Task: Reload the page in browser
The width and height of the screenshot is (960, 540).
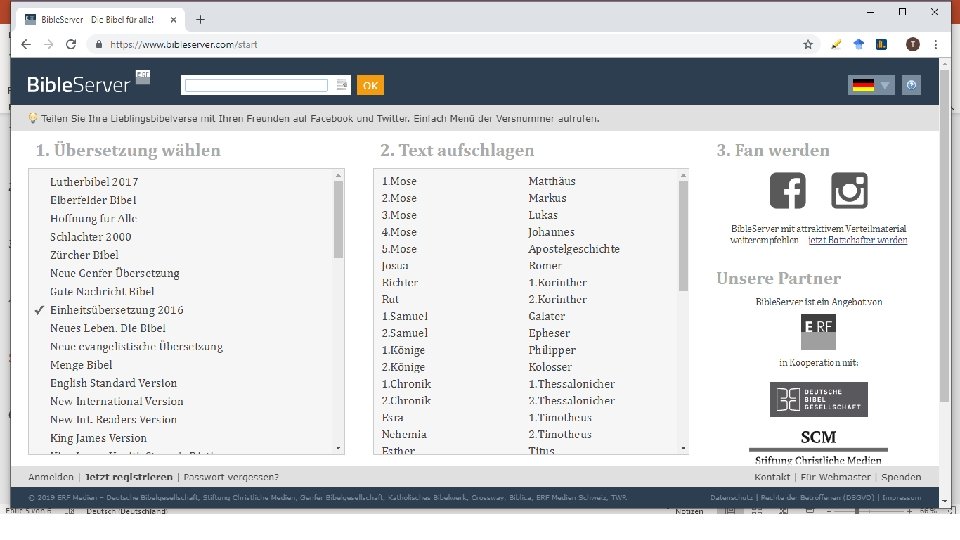Action: coord(71,44)
